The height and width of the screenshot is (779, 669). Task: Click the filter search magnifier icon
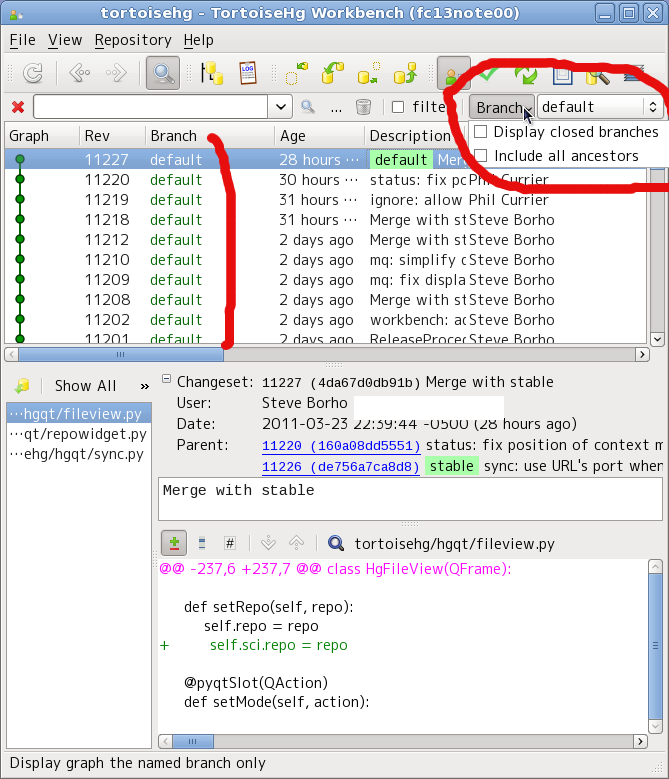pos(308,107)
